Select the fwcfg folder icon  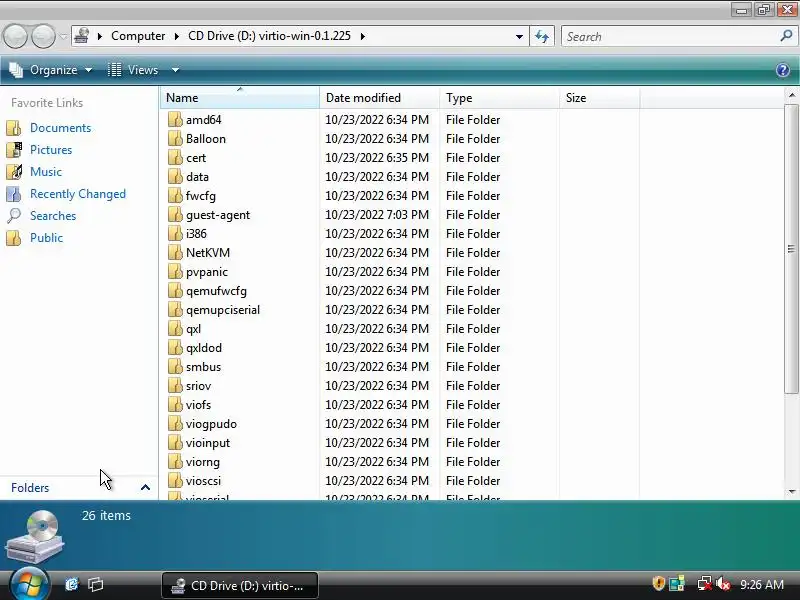pyautogui.click(x=175, y=195)
